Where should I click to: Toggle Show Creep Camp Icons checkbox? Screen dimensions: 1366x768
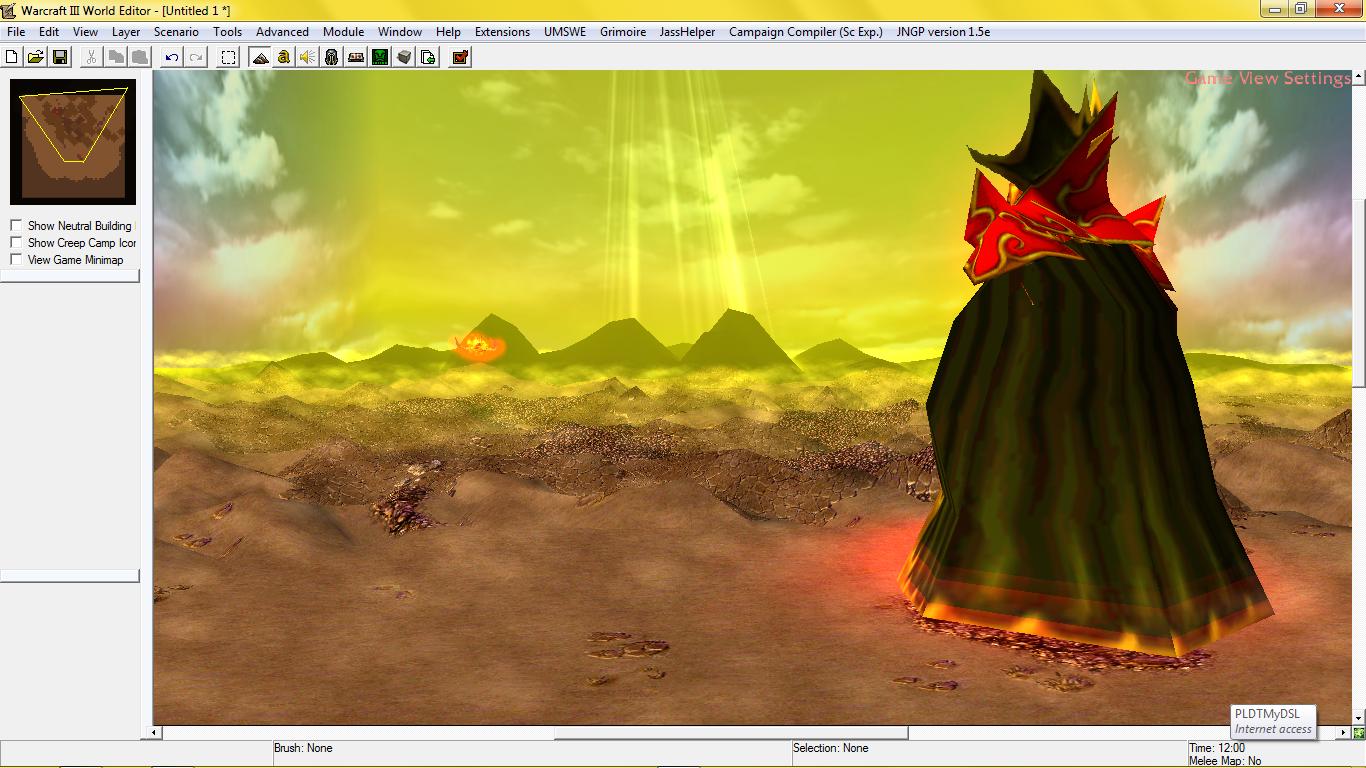pyautogui.click(x=16, y=243)
